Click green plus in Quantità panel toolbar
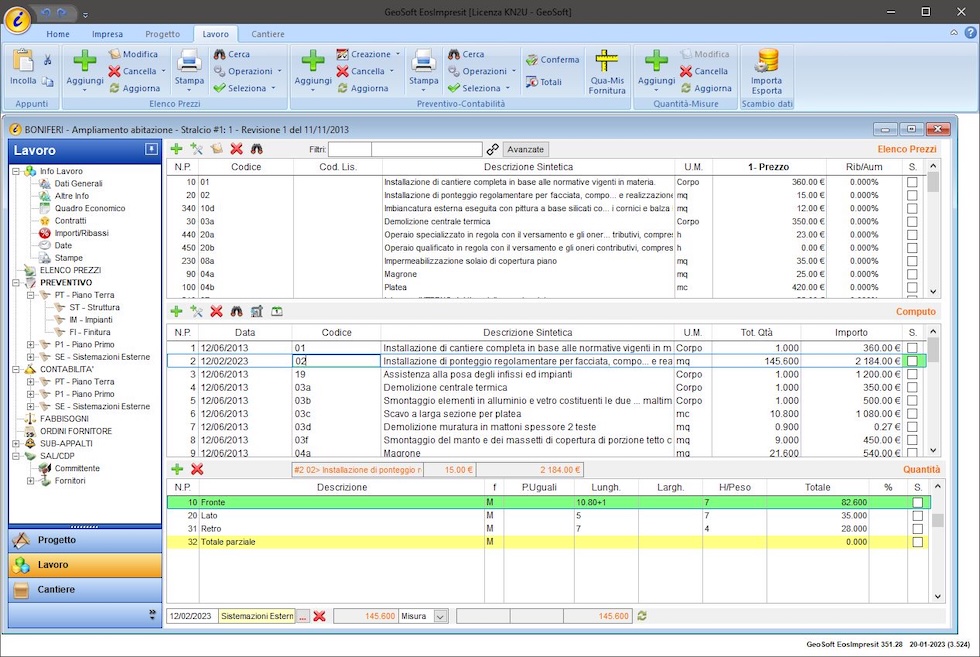Image resolution: width=980 pixels, height=657 pixels. coord(177,469)
